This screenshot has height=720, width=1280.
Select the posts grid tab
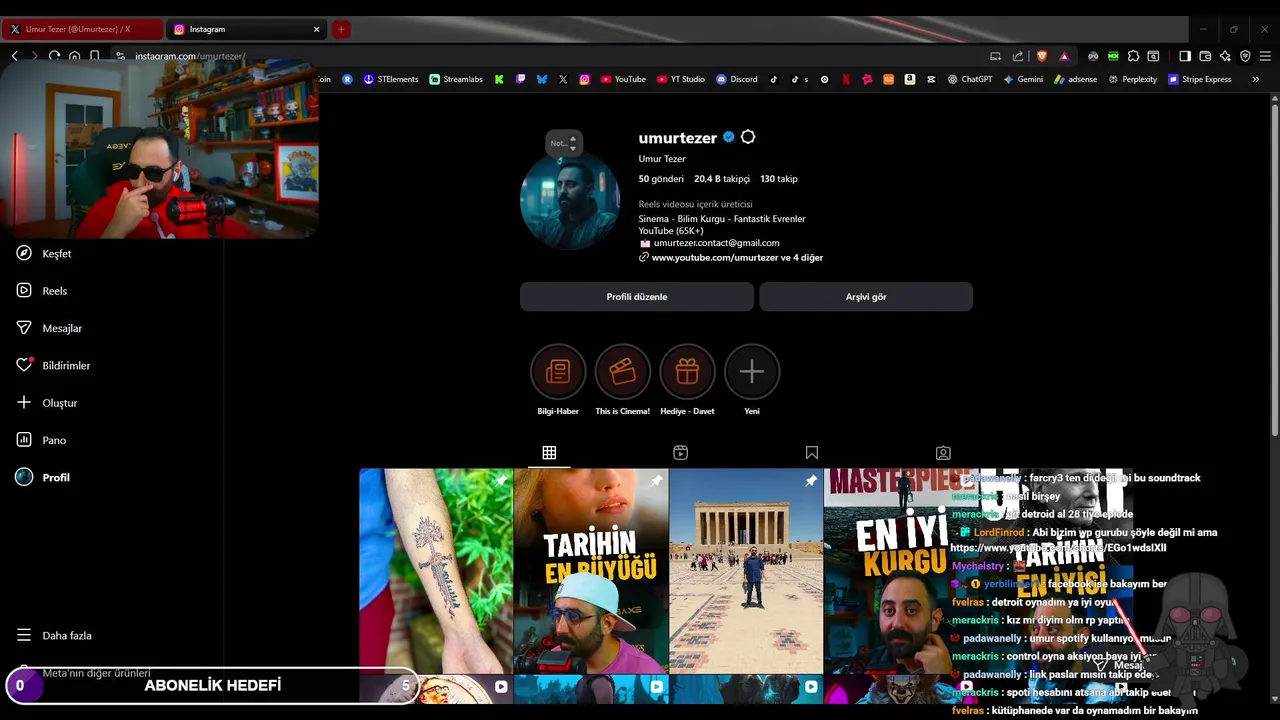click(549, 453)
